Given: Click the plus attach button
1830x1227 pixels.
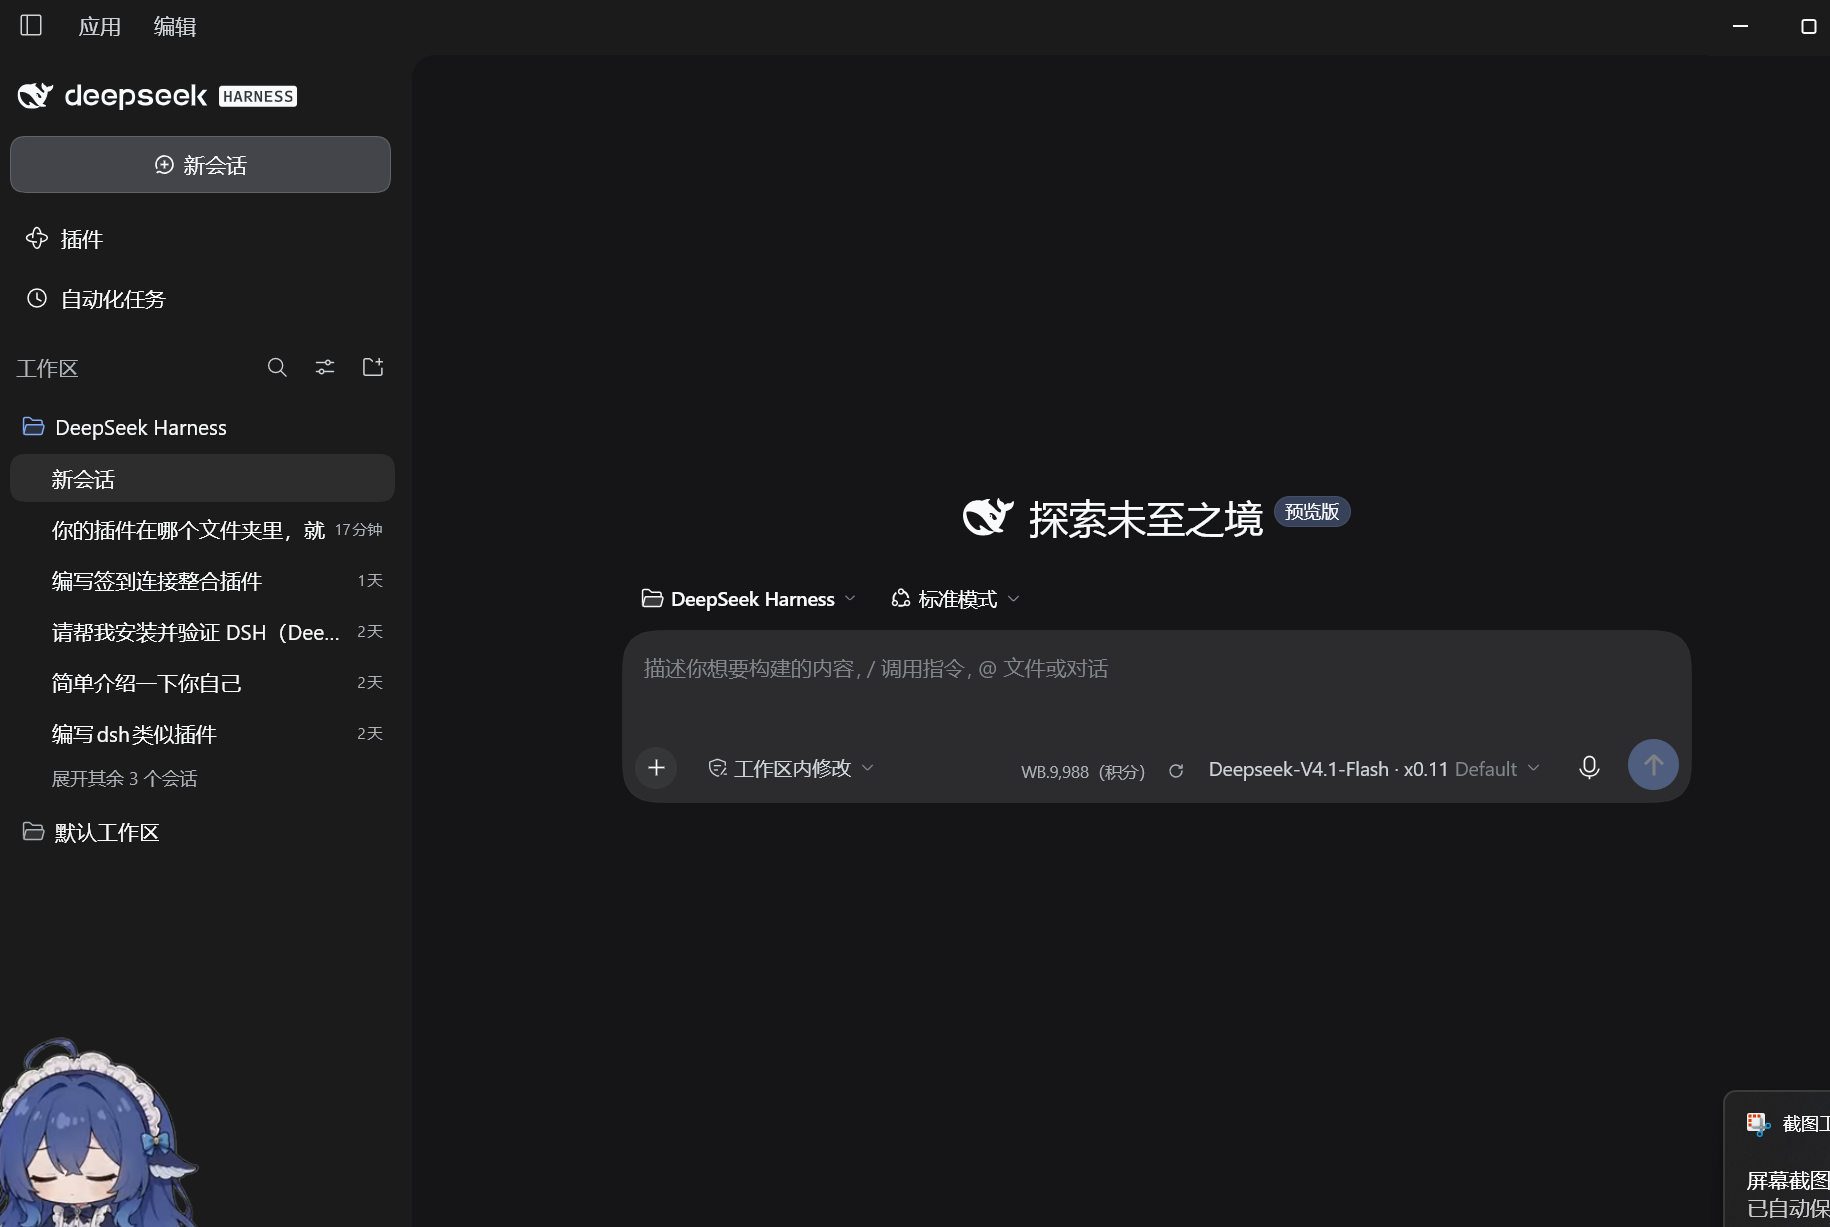Looking at the screenshot, I should point(656,767).
